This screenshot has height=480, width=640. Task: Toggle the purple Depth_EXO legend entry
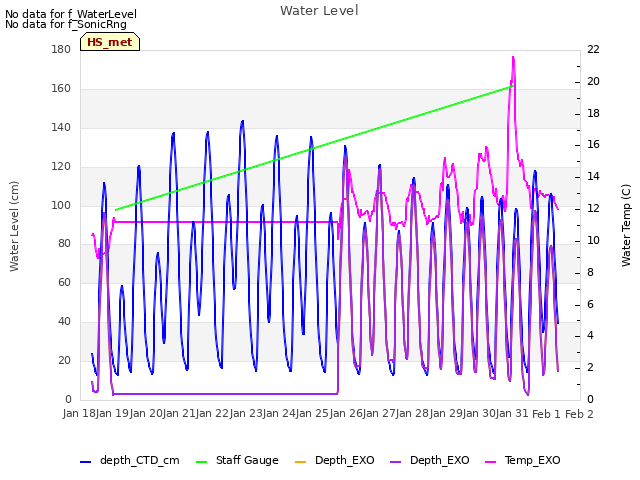pos(429,460)
